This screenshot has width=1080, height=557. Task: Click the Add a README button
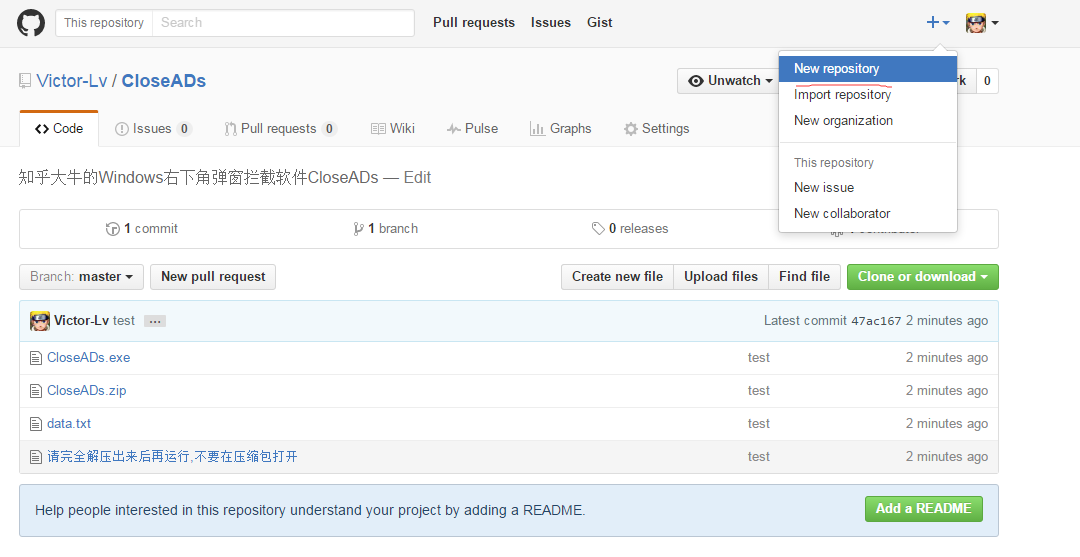924,509
